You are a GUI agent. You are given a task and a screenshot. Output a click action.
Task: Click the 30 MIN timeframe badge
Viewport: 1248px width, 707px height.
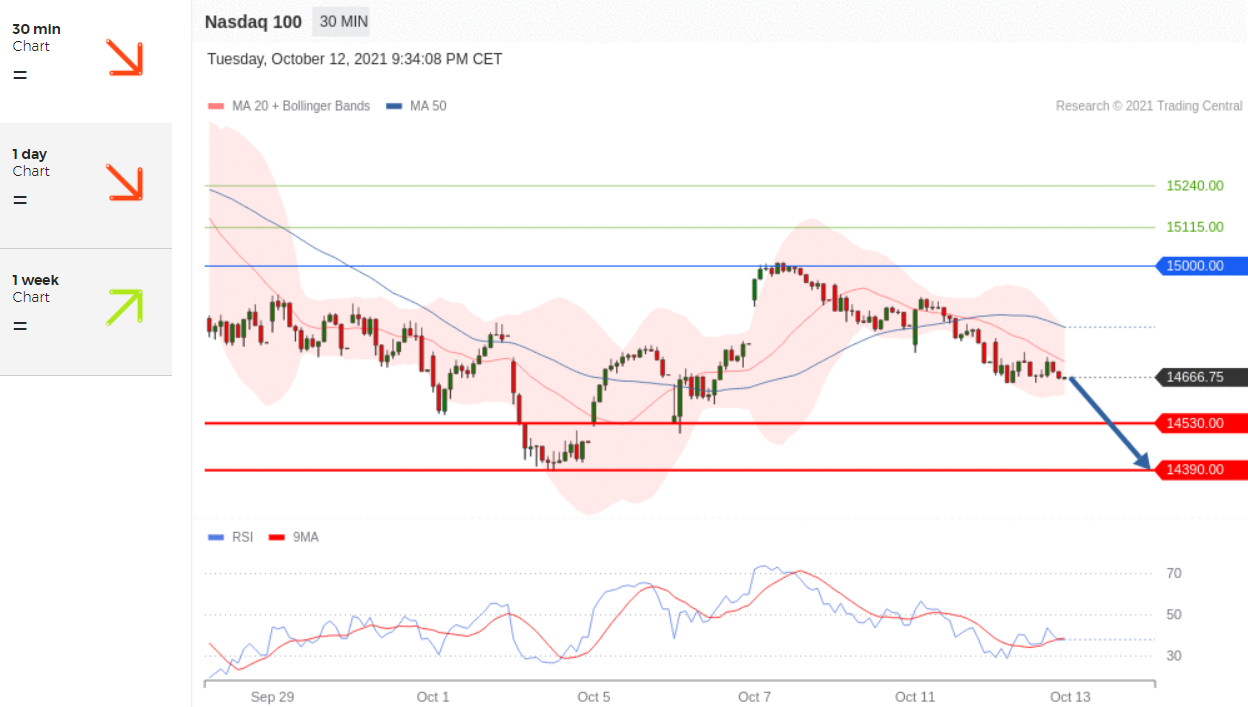click(x=343, y=22)
